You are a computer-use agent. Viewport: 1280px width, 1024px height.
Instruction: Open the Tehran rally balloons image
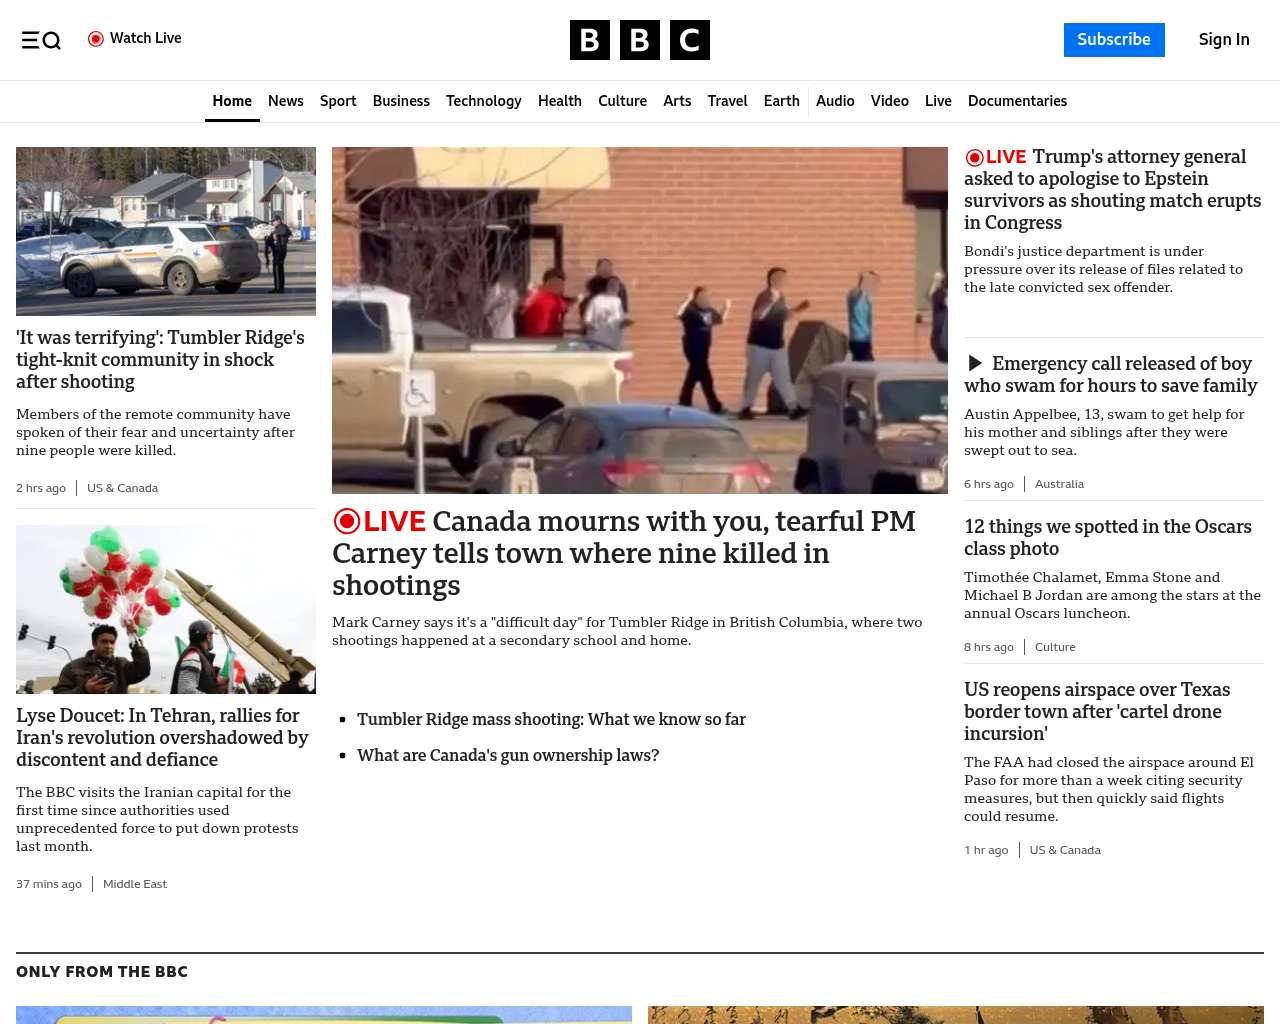(166, 609)
